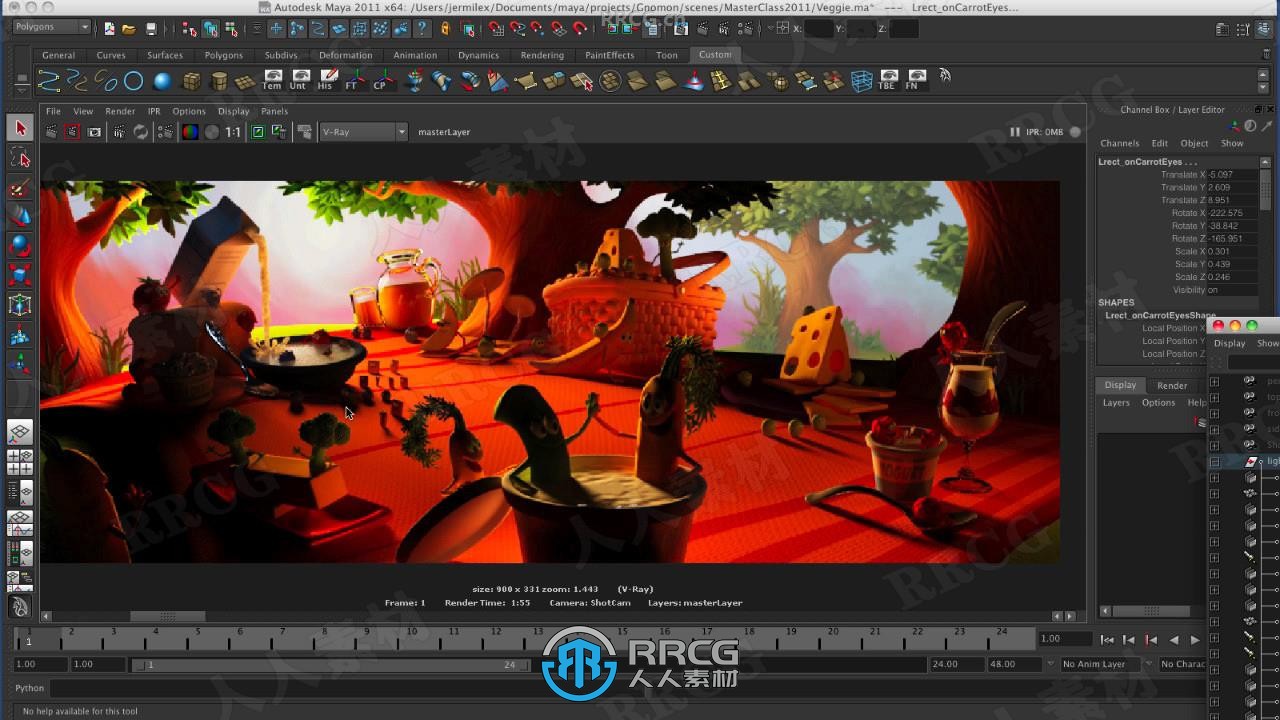Toggle 1:1 real size display
Image resolution: width=1280 pixels, height=720 pixels.
tap(233, 132)
